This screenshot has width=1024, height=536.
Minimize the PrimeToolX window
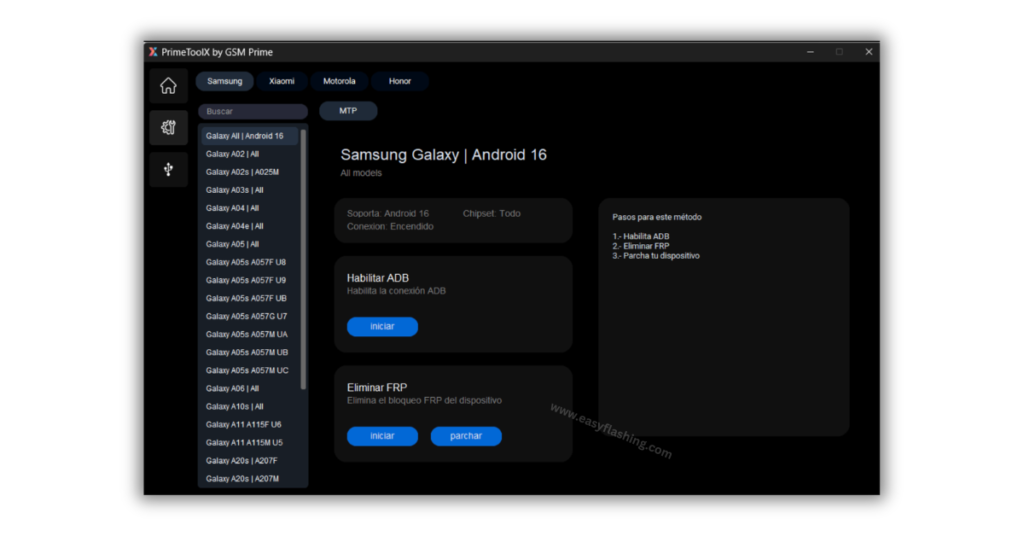(x=810, y=52)
